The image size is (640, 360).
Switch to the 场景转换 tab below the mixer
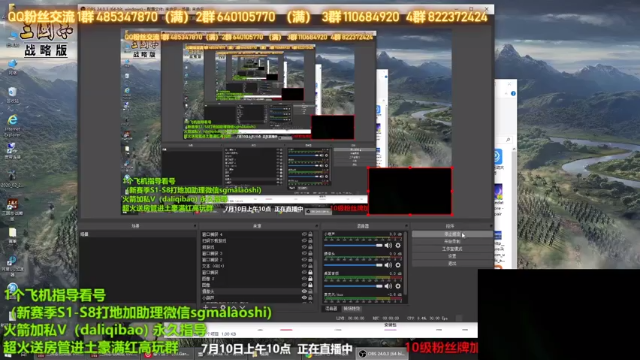(351, 309)
